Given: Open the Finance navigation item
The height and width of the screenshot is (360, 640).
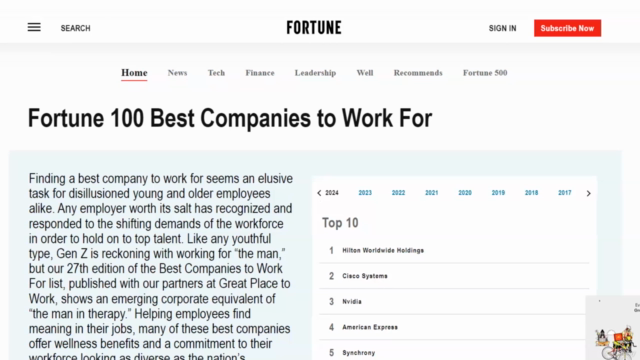Looking at the screenshot, I should (260, 73).
